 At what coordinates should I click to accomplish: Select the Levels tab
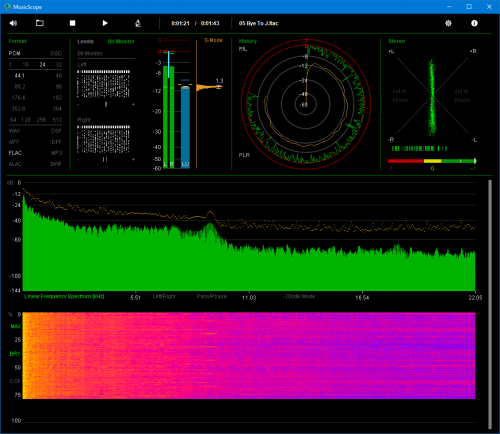85,41
